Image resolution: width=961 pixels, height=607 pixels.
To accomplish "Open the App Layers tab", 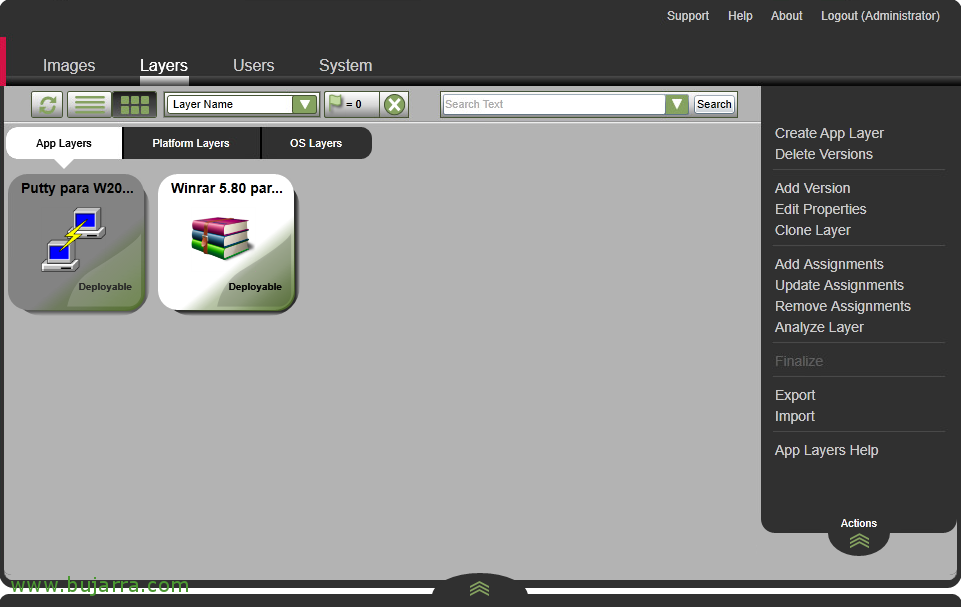I will coord(64,143).
